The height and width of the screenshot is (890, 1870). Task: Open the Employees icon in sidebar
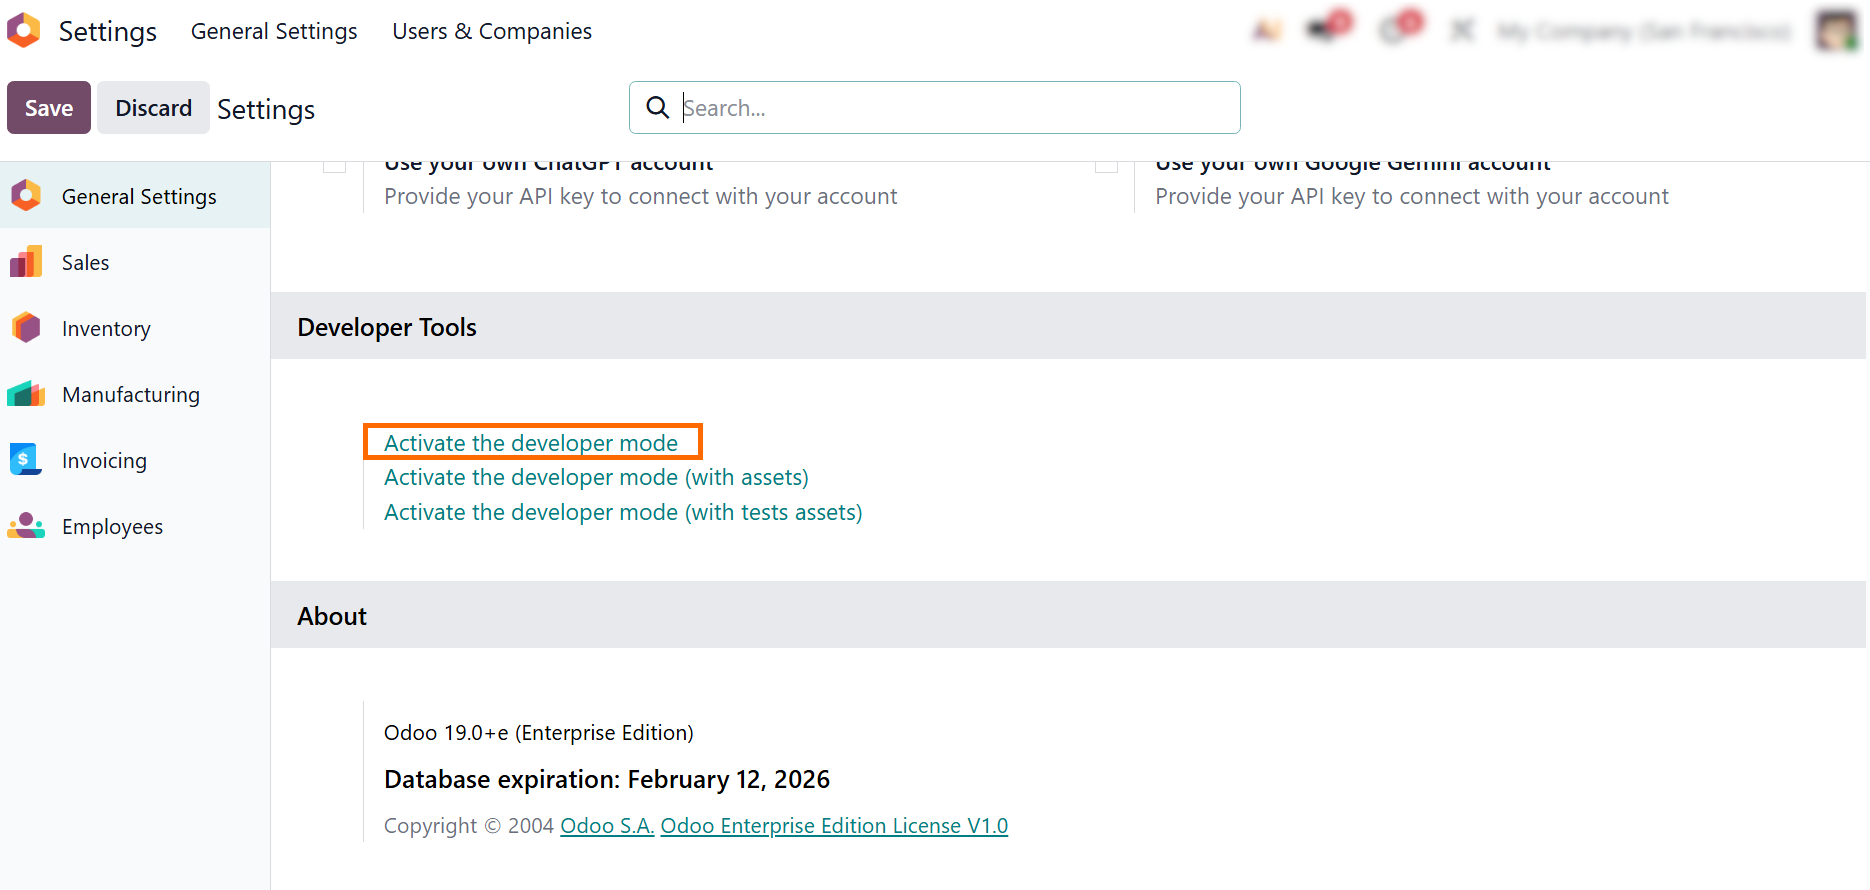pyautogui.click(x=26, y=526)
